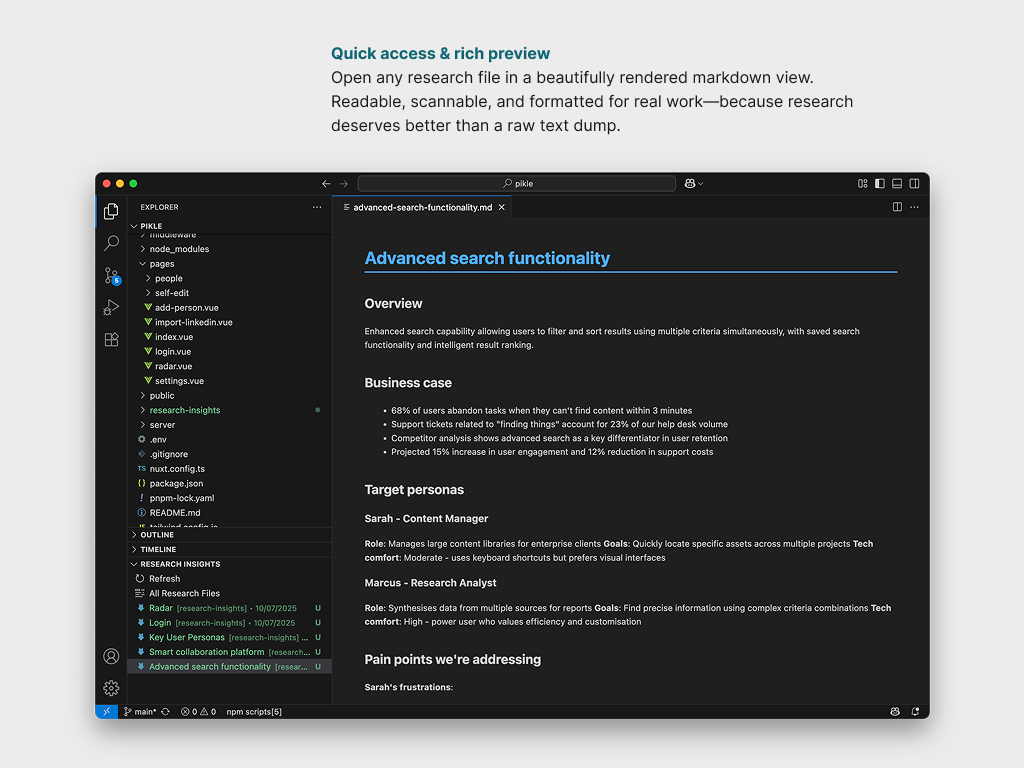Toggle the Panel layout button in title bar

(898, 183)
